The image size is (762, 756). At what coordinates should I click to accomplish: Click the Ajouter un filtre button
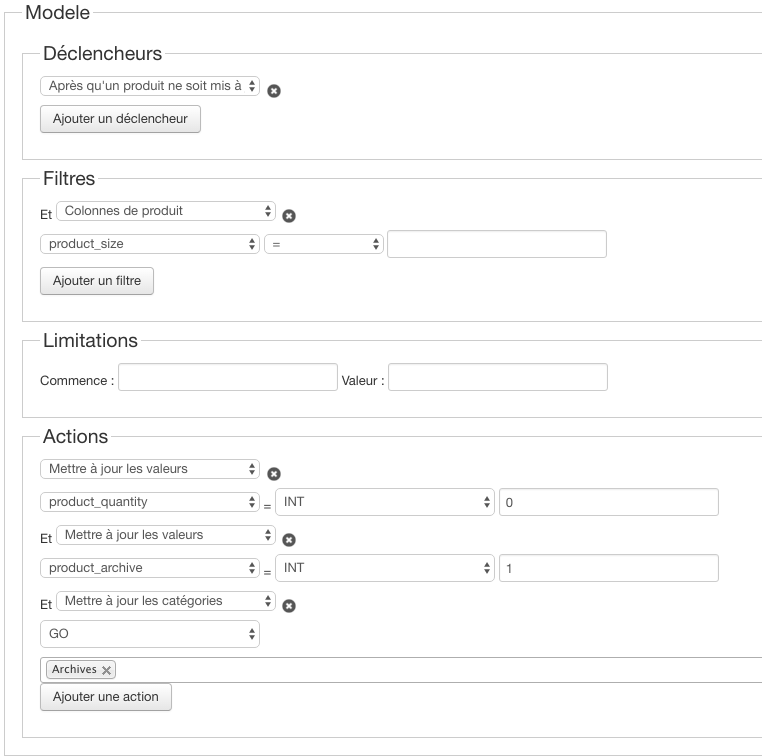[x=97, y=281]
